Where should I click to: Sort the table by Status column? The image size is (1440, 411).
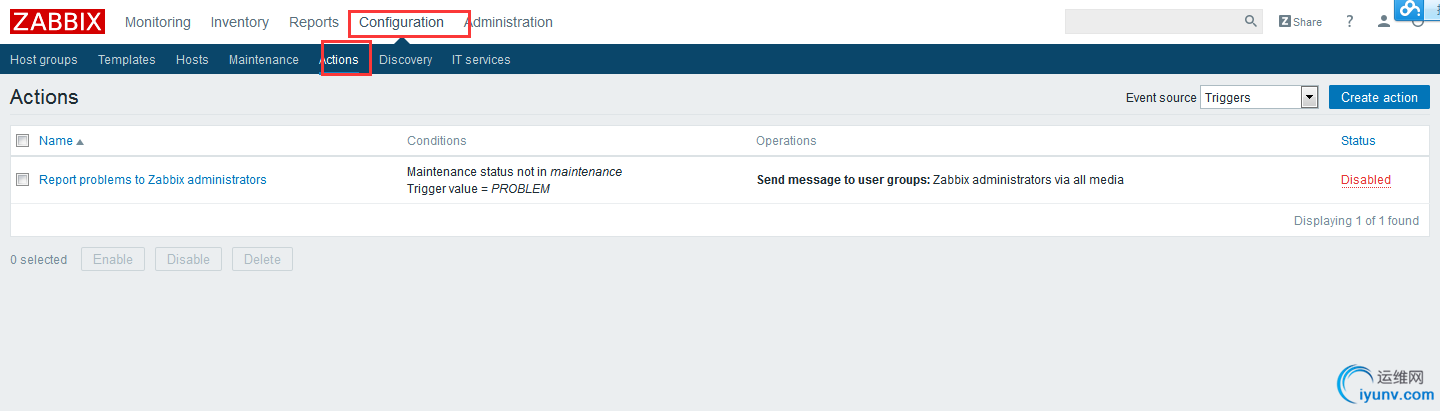click(x=1357, y=141)
